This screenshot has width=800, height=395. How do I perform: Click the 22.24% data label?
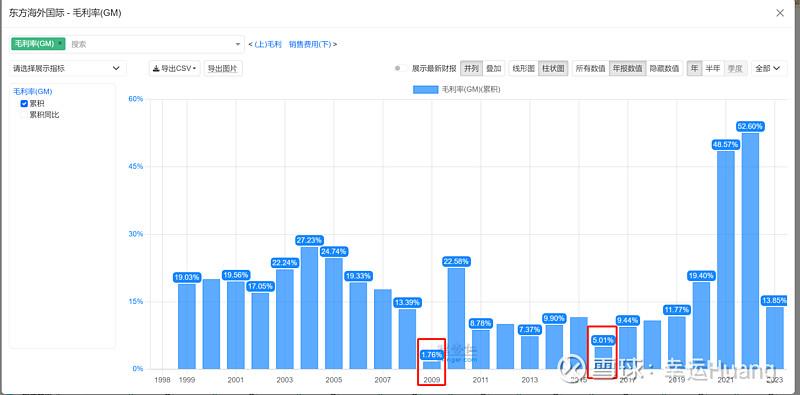click(285, 263)
